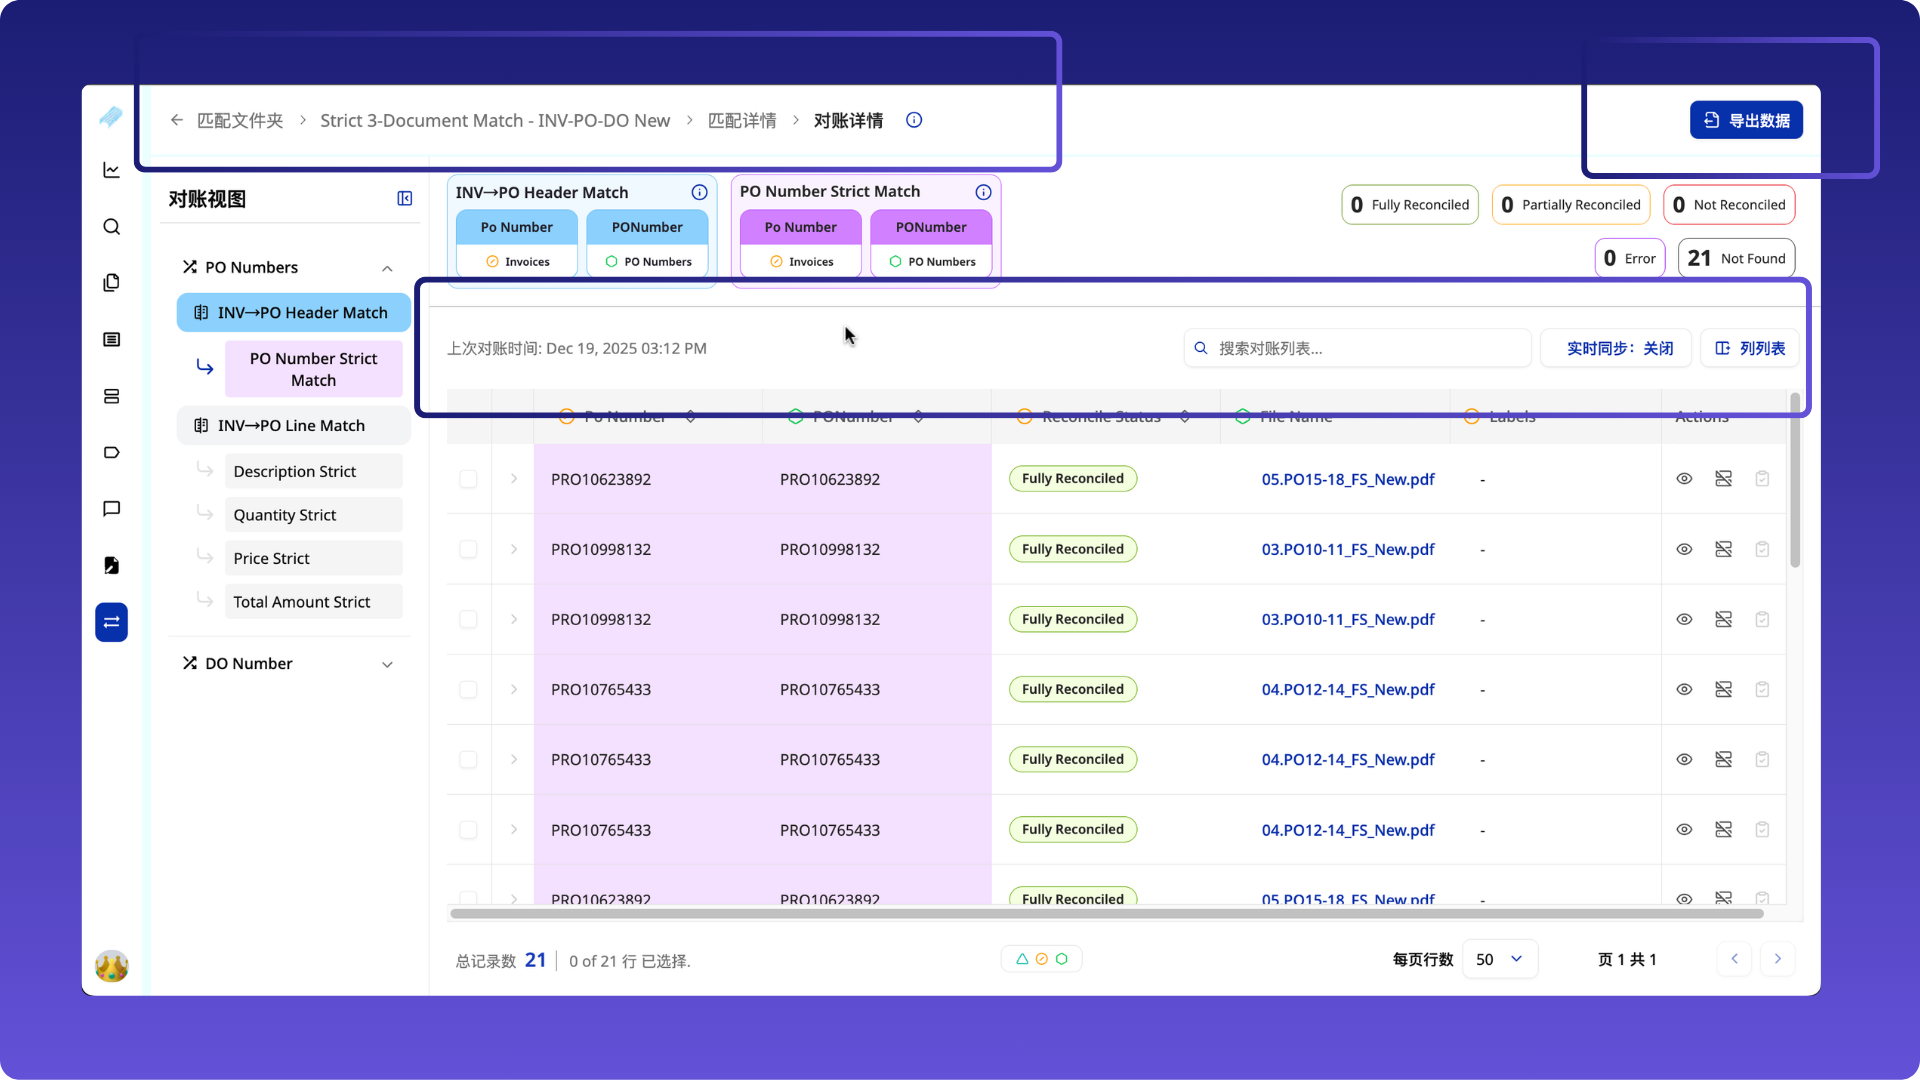
Task: Show preview with eye icon on first row
Action: tap(1683, 478)
